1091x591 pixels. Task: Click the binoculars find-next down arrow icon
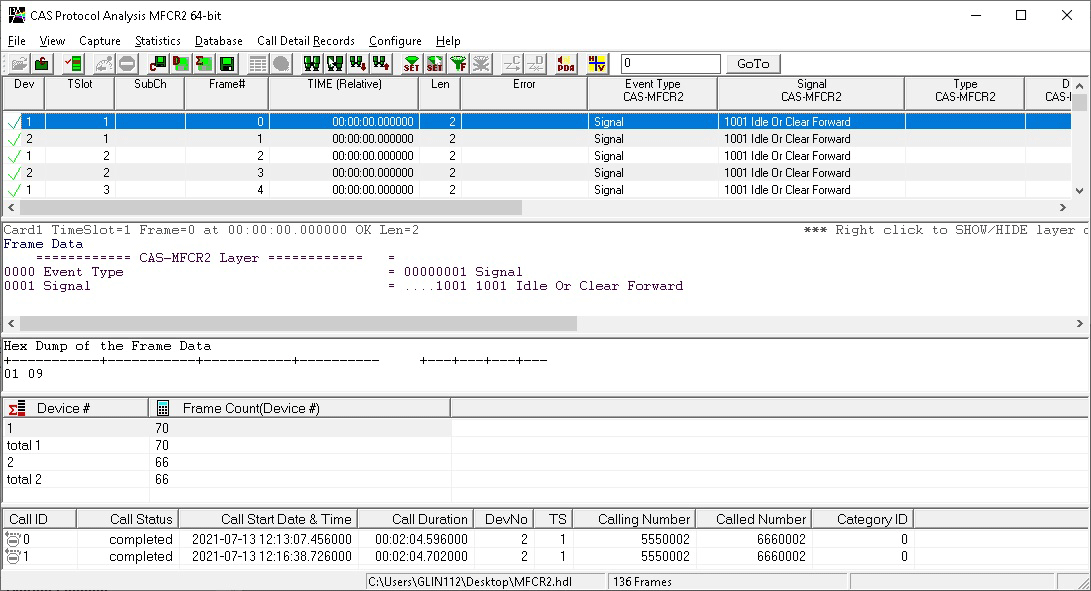358,64
